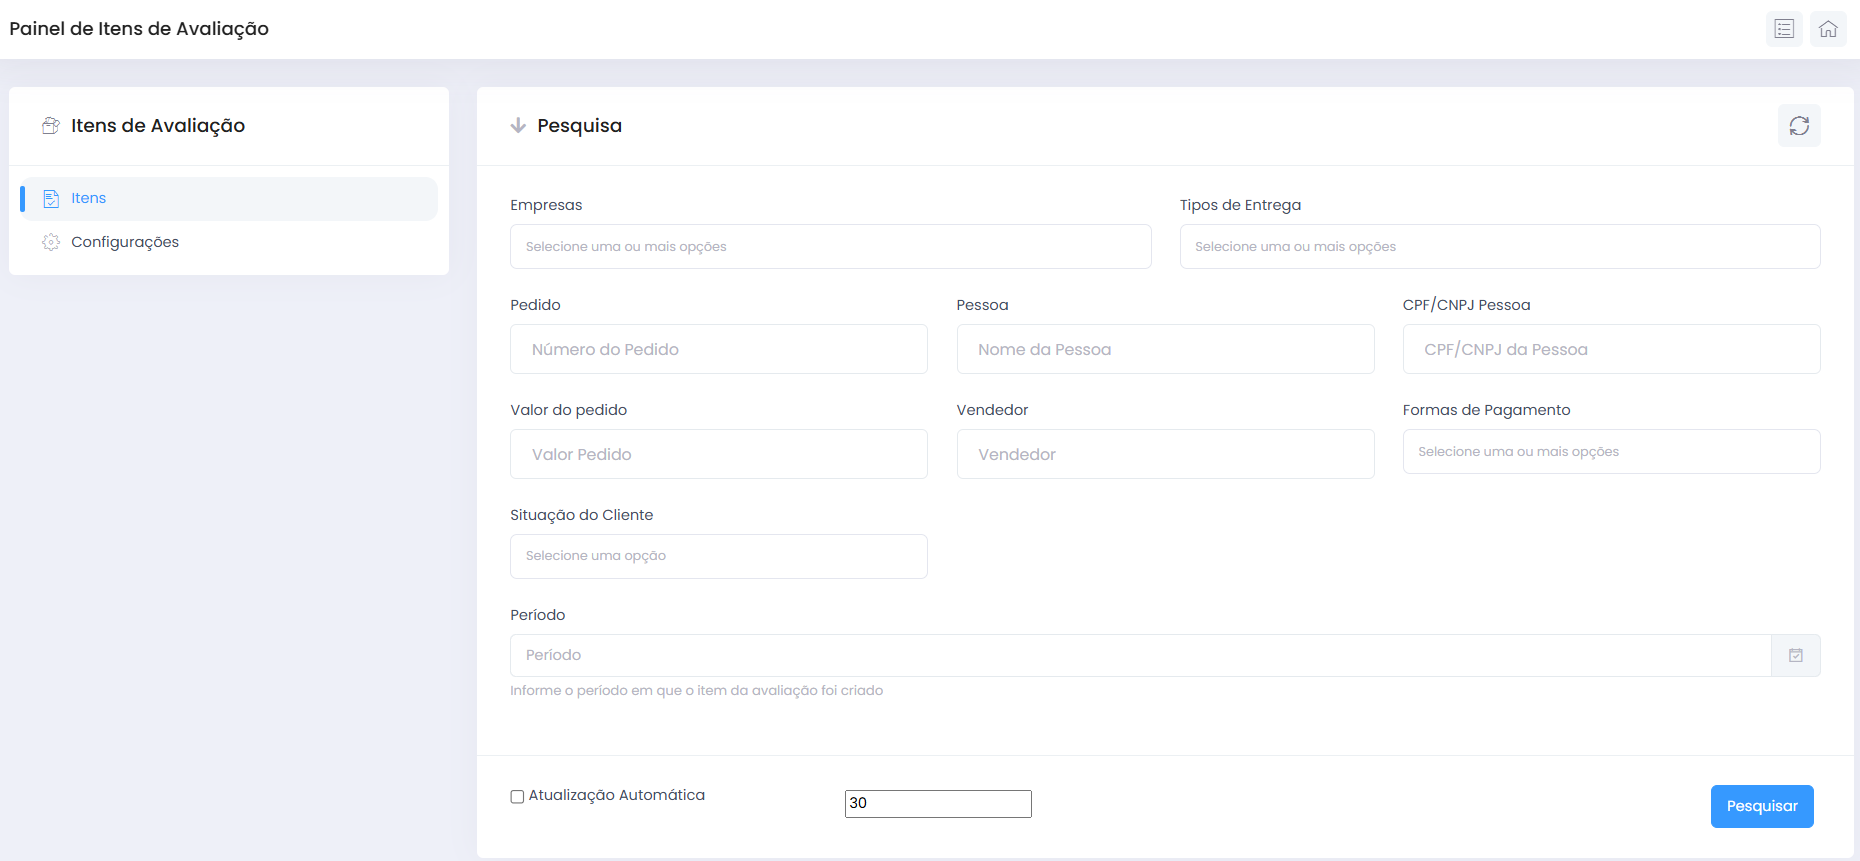Click the refresh icon in Pesquisa header

coord(1799,126)
